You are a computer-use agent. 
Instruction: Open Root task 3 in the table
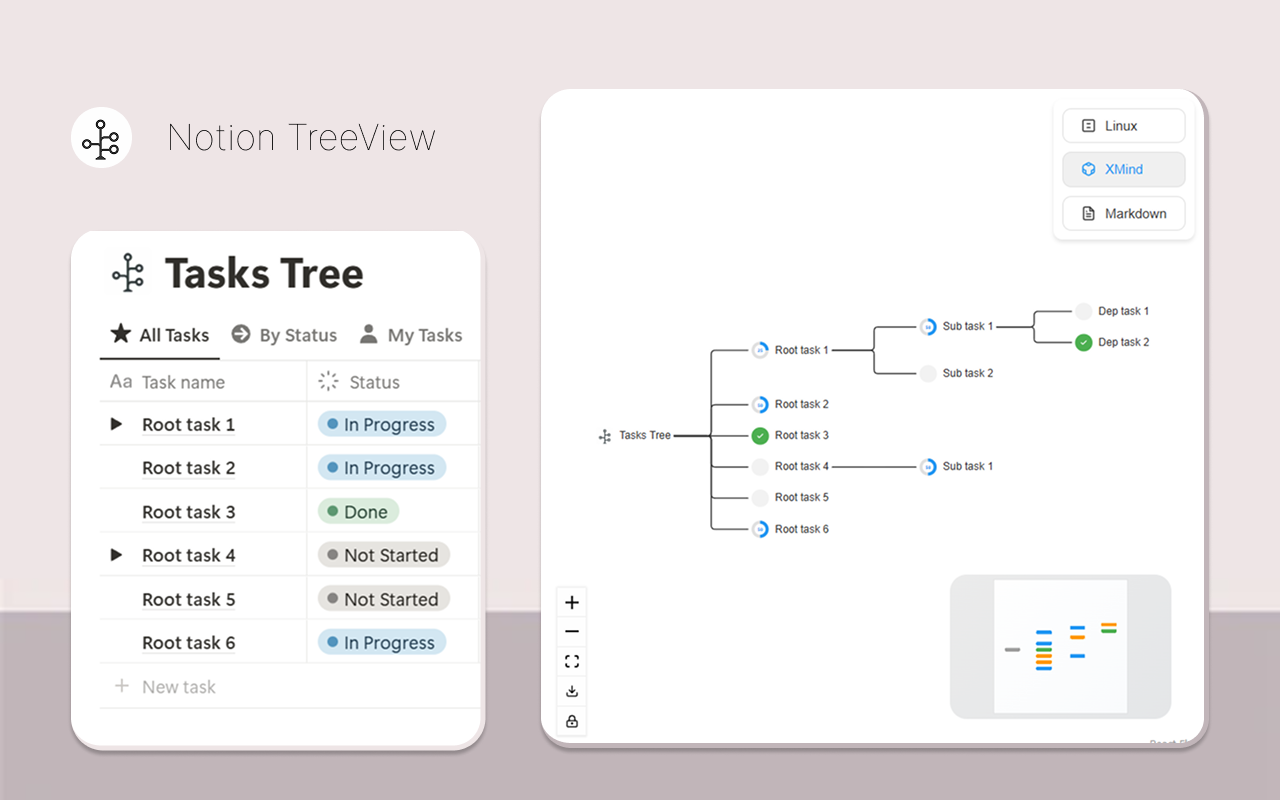tap(188, 512)
